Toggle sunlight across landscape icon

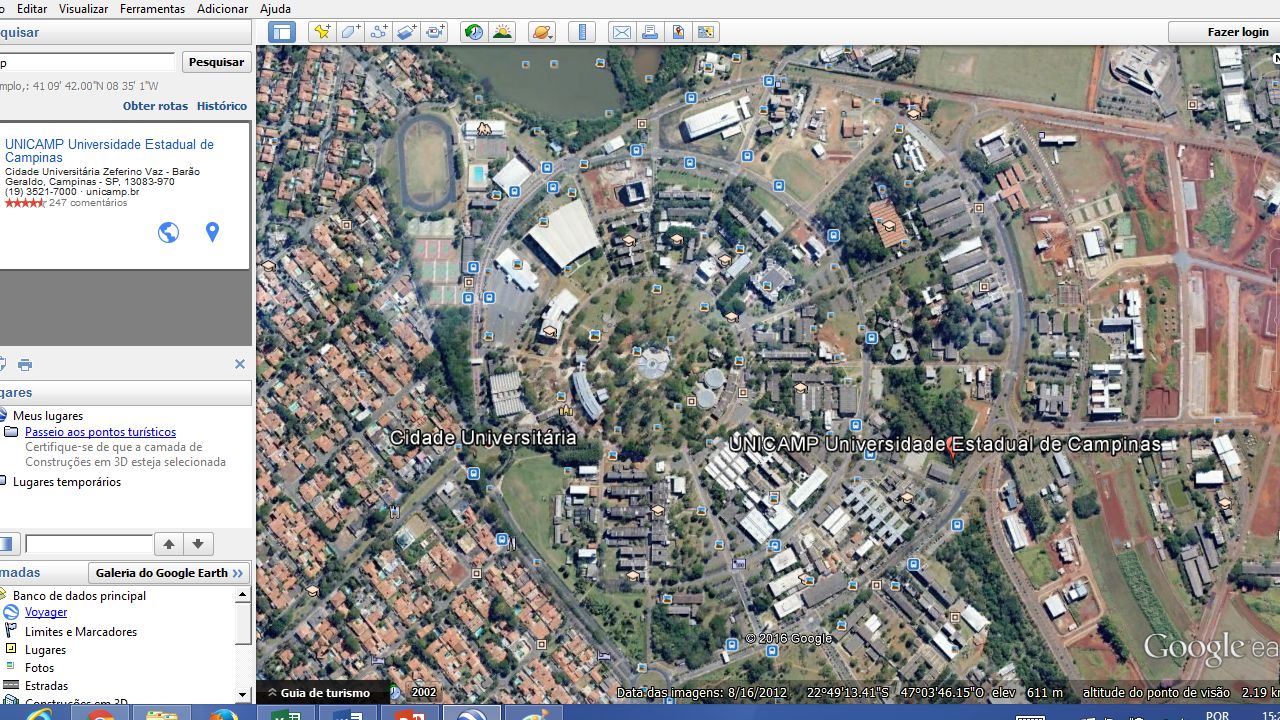point(502,32)
